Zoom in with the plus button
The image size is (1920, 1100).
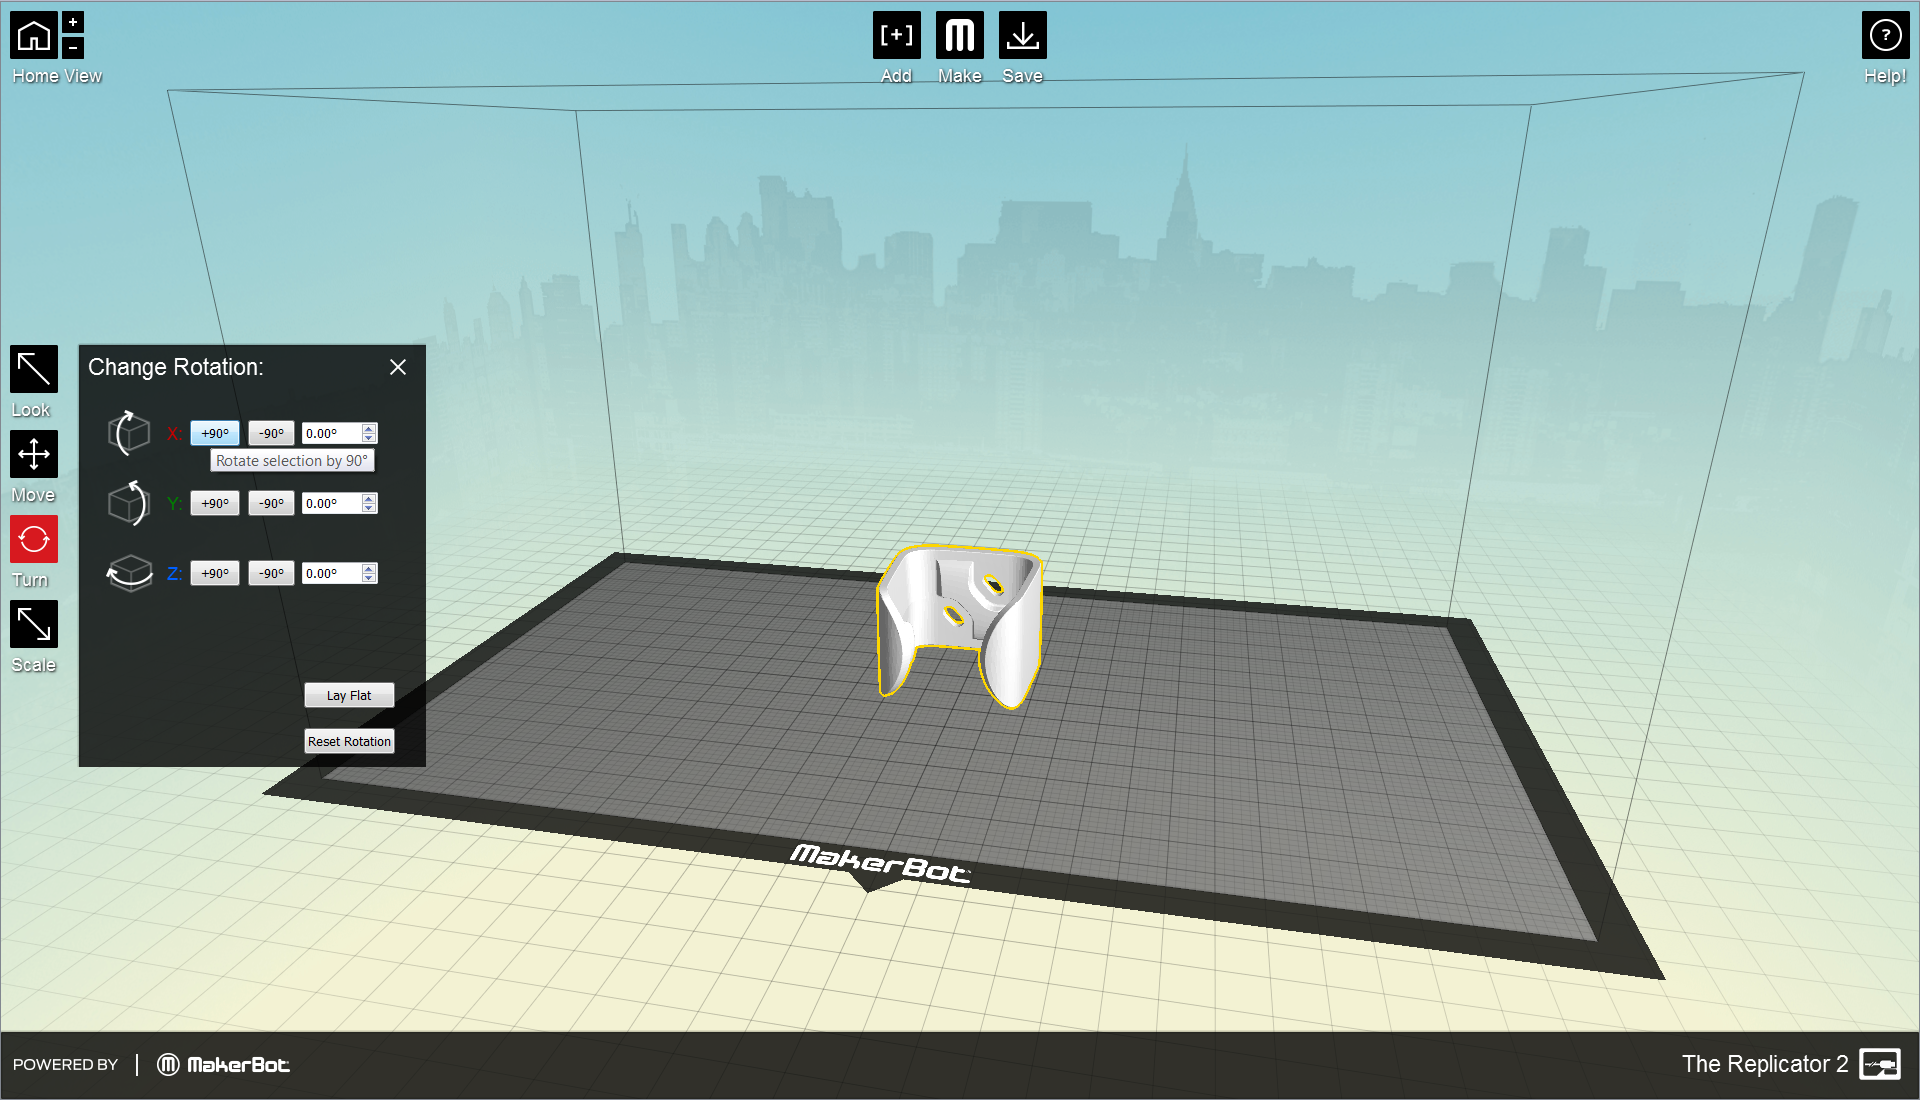click(x=73, y=22)
